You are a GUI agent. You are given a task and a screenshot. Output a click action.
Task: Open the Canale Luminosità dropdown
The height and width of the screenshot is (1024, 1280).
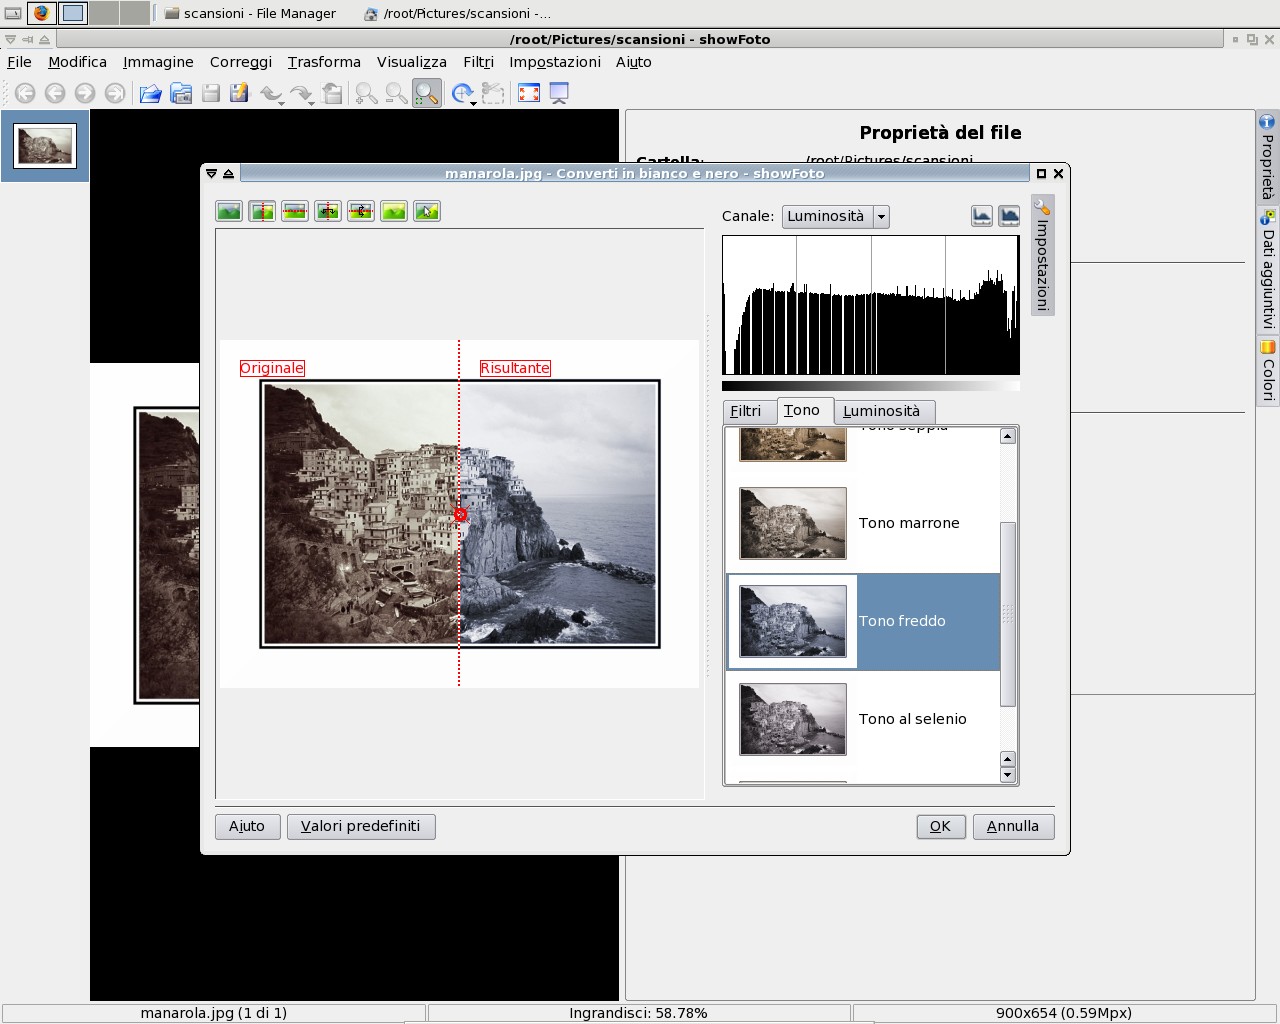(835, 216)
